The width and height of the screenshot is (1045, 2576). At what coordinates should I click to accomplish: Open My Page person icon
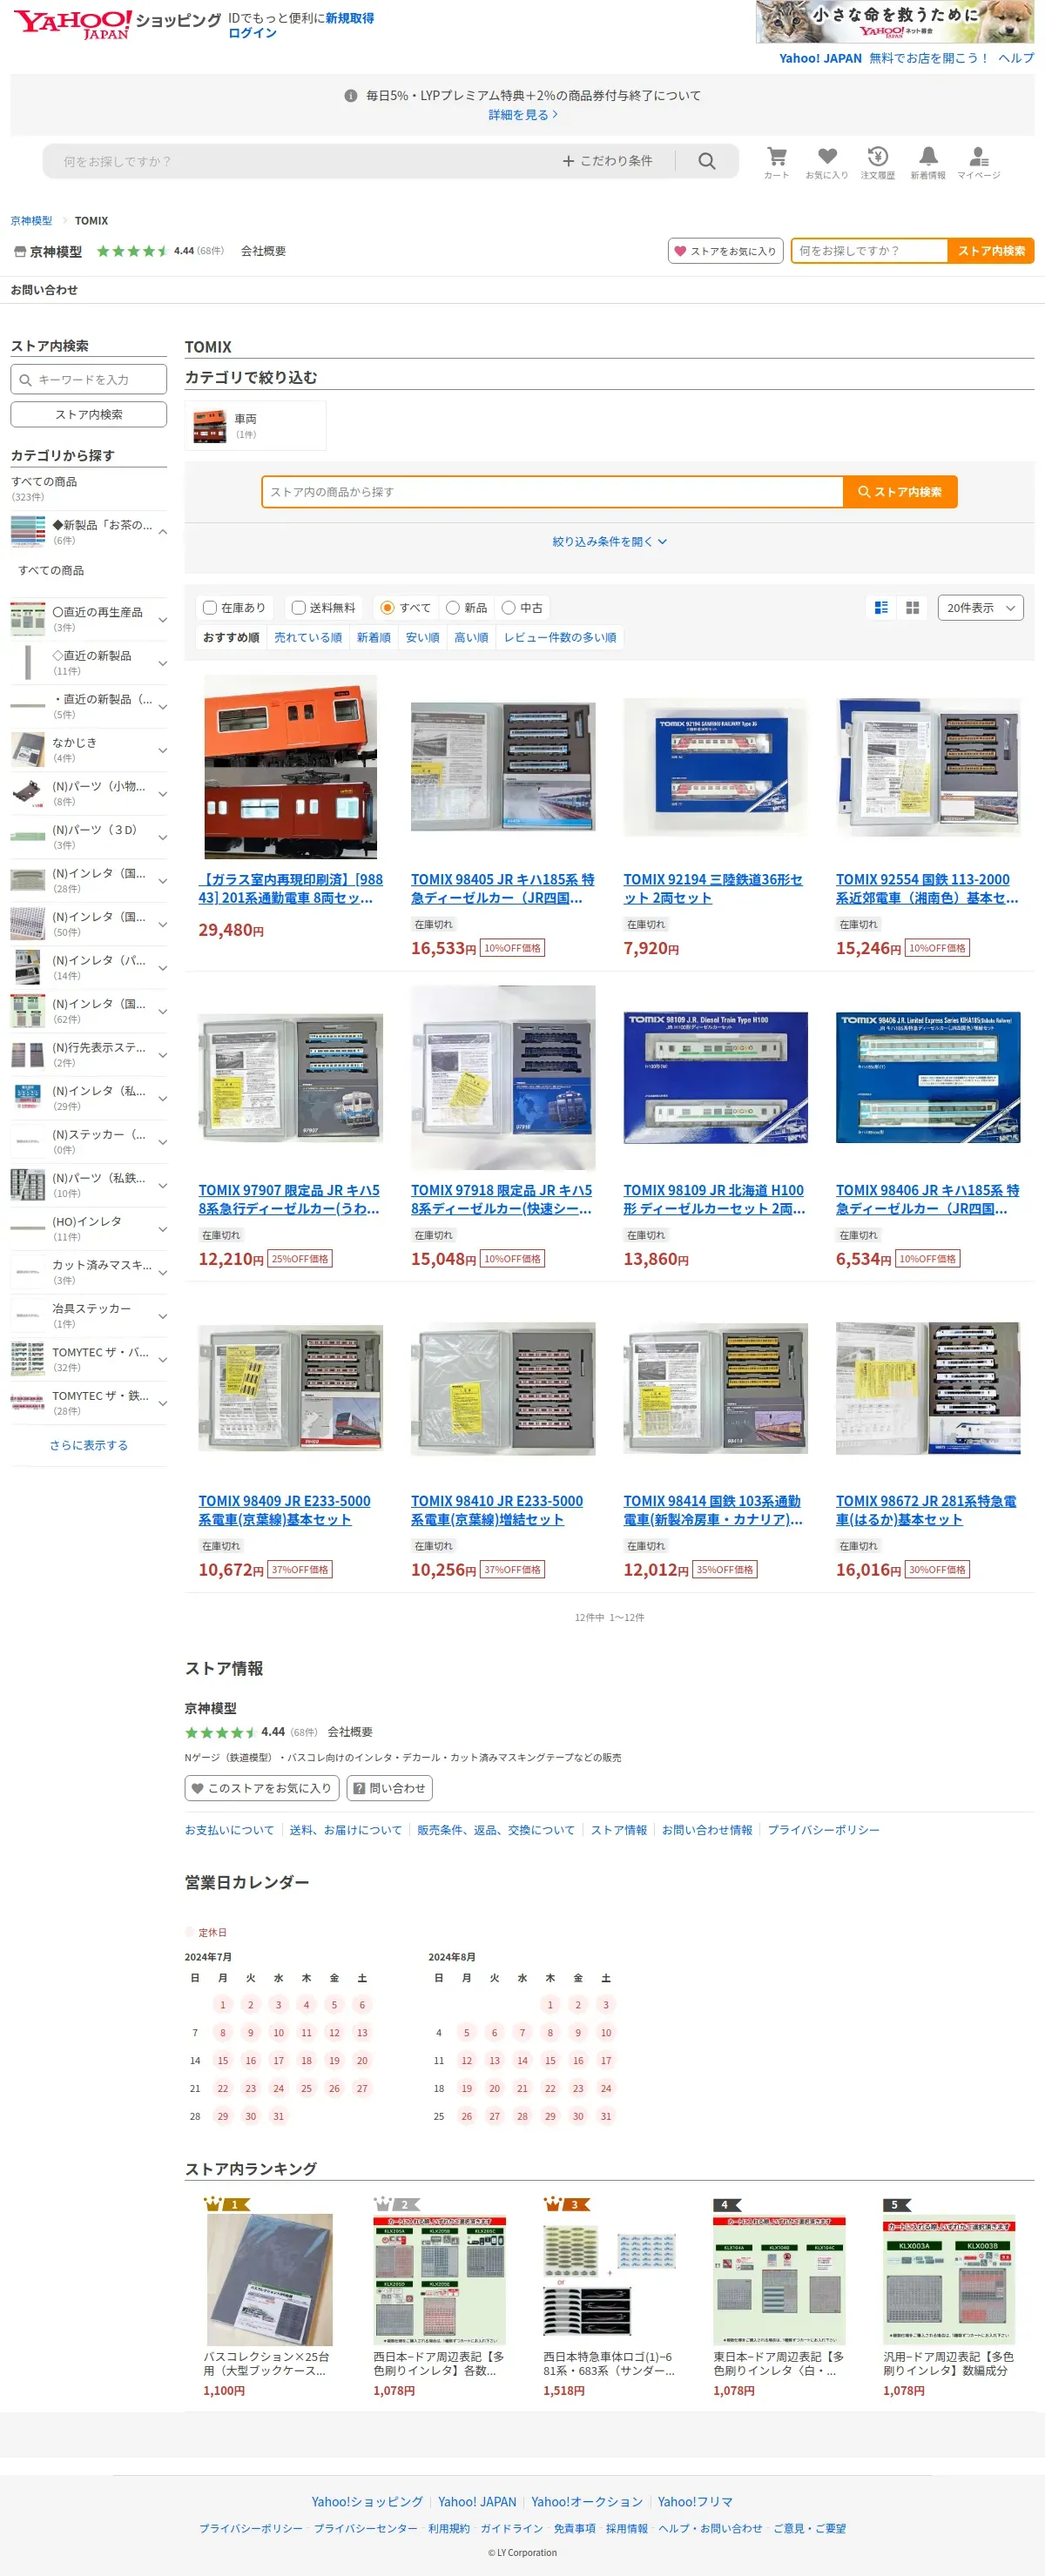pyautogui.click(x=979, y=162)
